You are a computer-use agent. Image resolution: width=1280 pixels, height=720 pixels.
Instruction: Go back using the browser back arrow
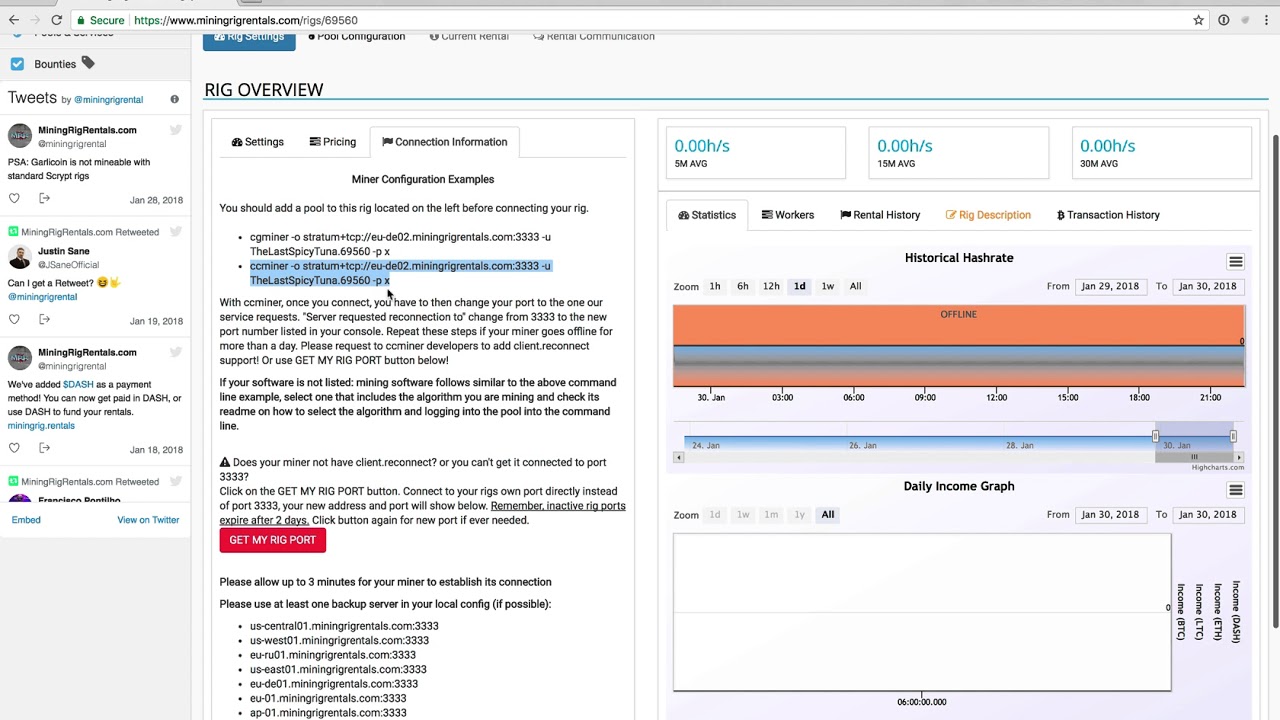14,20
